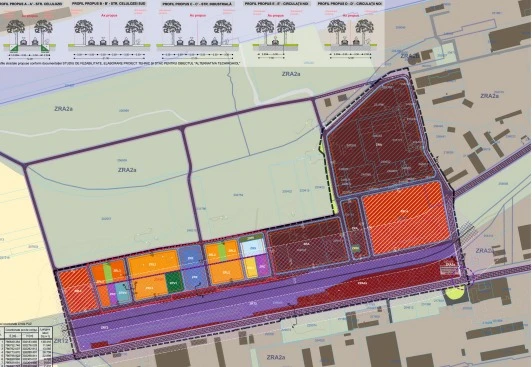Select the ZR12 label at the lower left

tap(61, 341)
